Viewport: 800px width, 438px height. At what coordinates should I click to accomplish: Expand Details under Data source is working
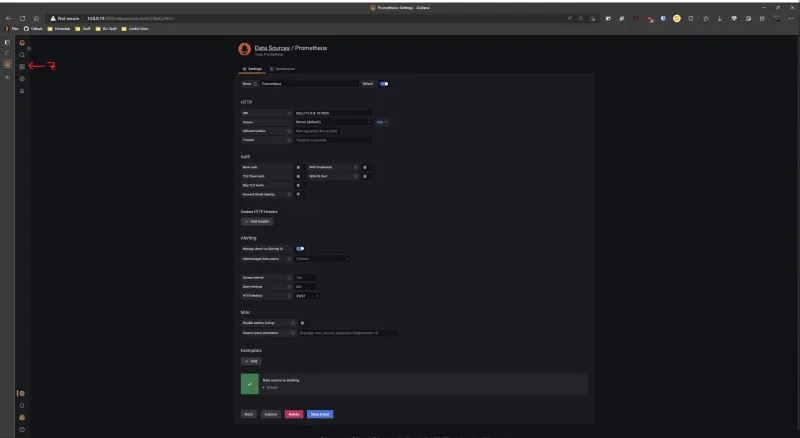(271, 387)
